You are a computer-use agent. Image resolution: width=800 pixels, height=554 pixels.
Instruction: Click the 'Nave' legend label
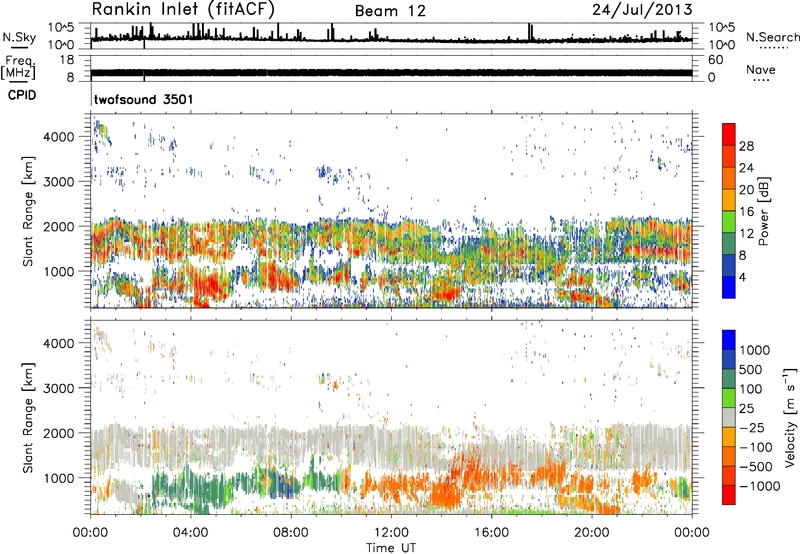pyautogui.click(x=761, y=69)
